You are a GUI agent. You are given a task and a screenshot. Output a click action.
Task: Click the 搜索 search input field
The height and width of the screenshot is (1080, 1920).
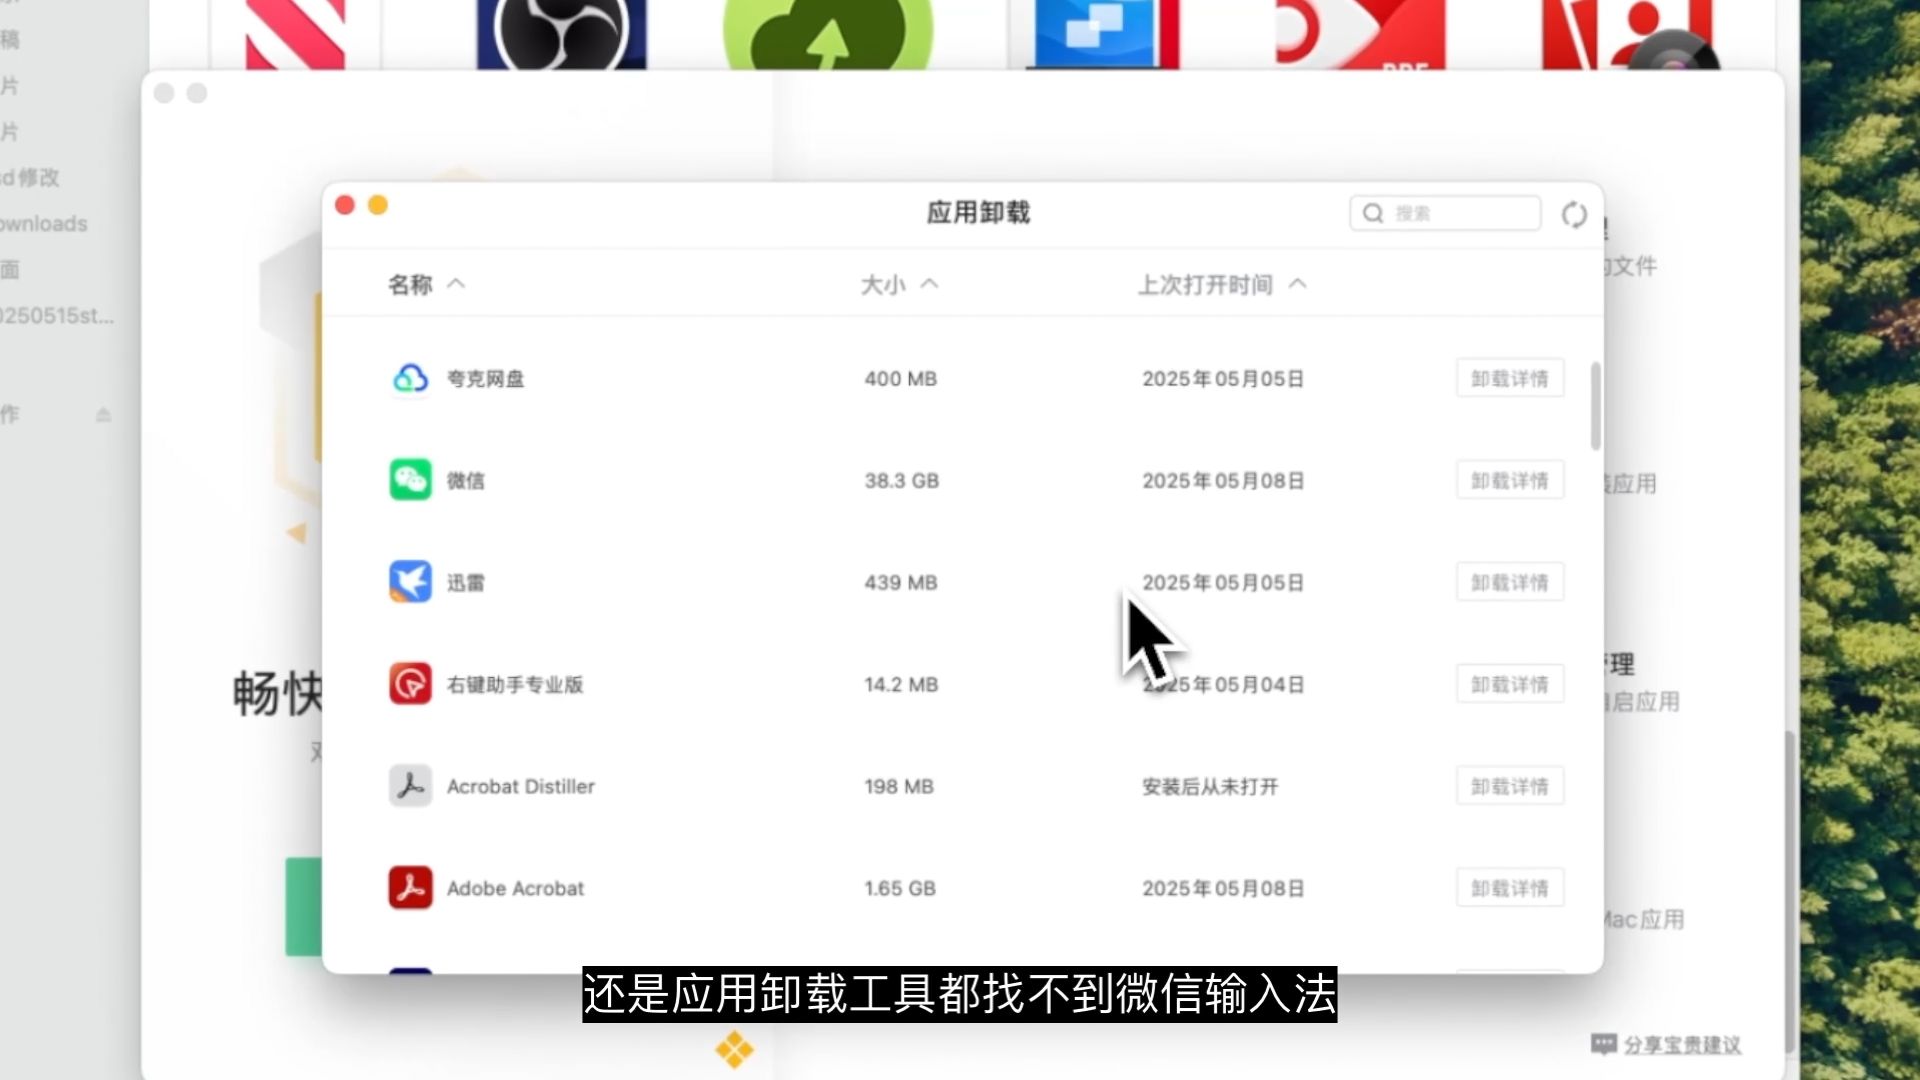coord(1445,213)
